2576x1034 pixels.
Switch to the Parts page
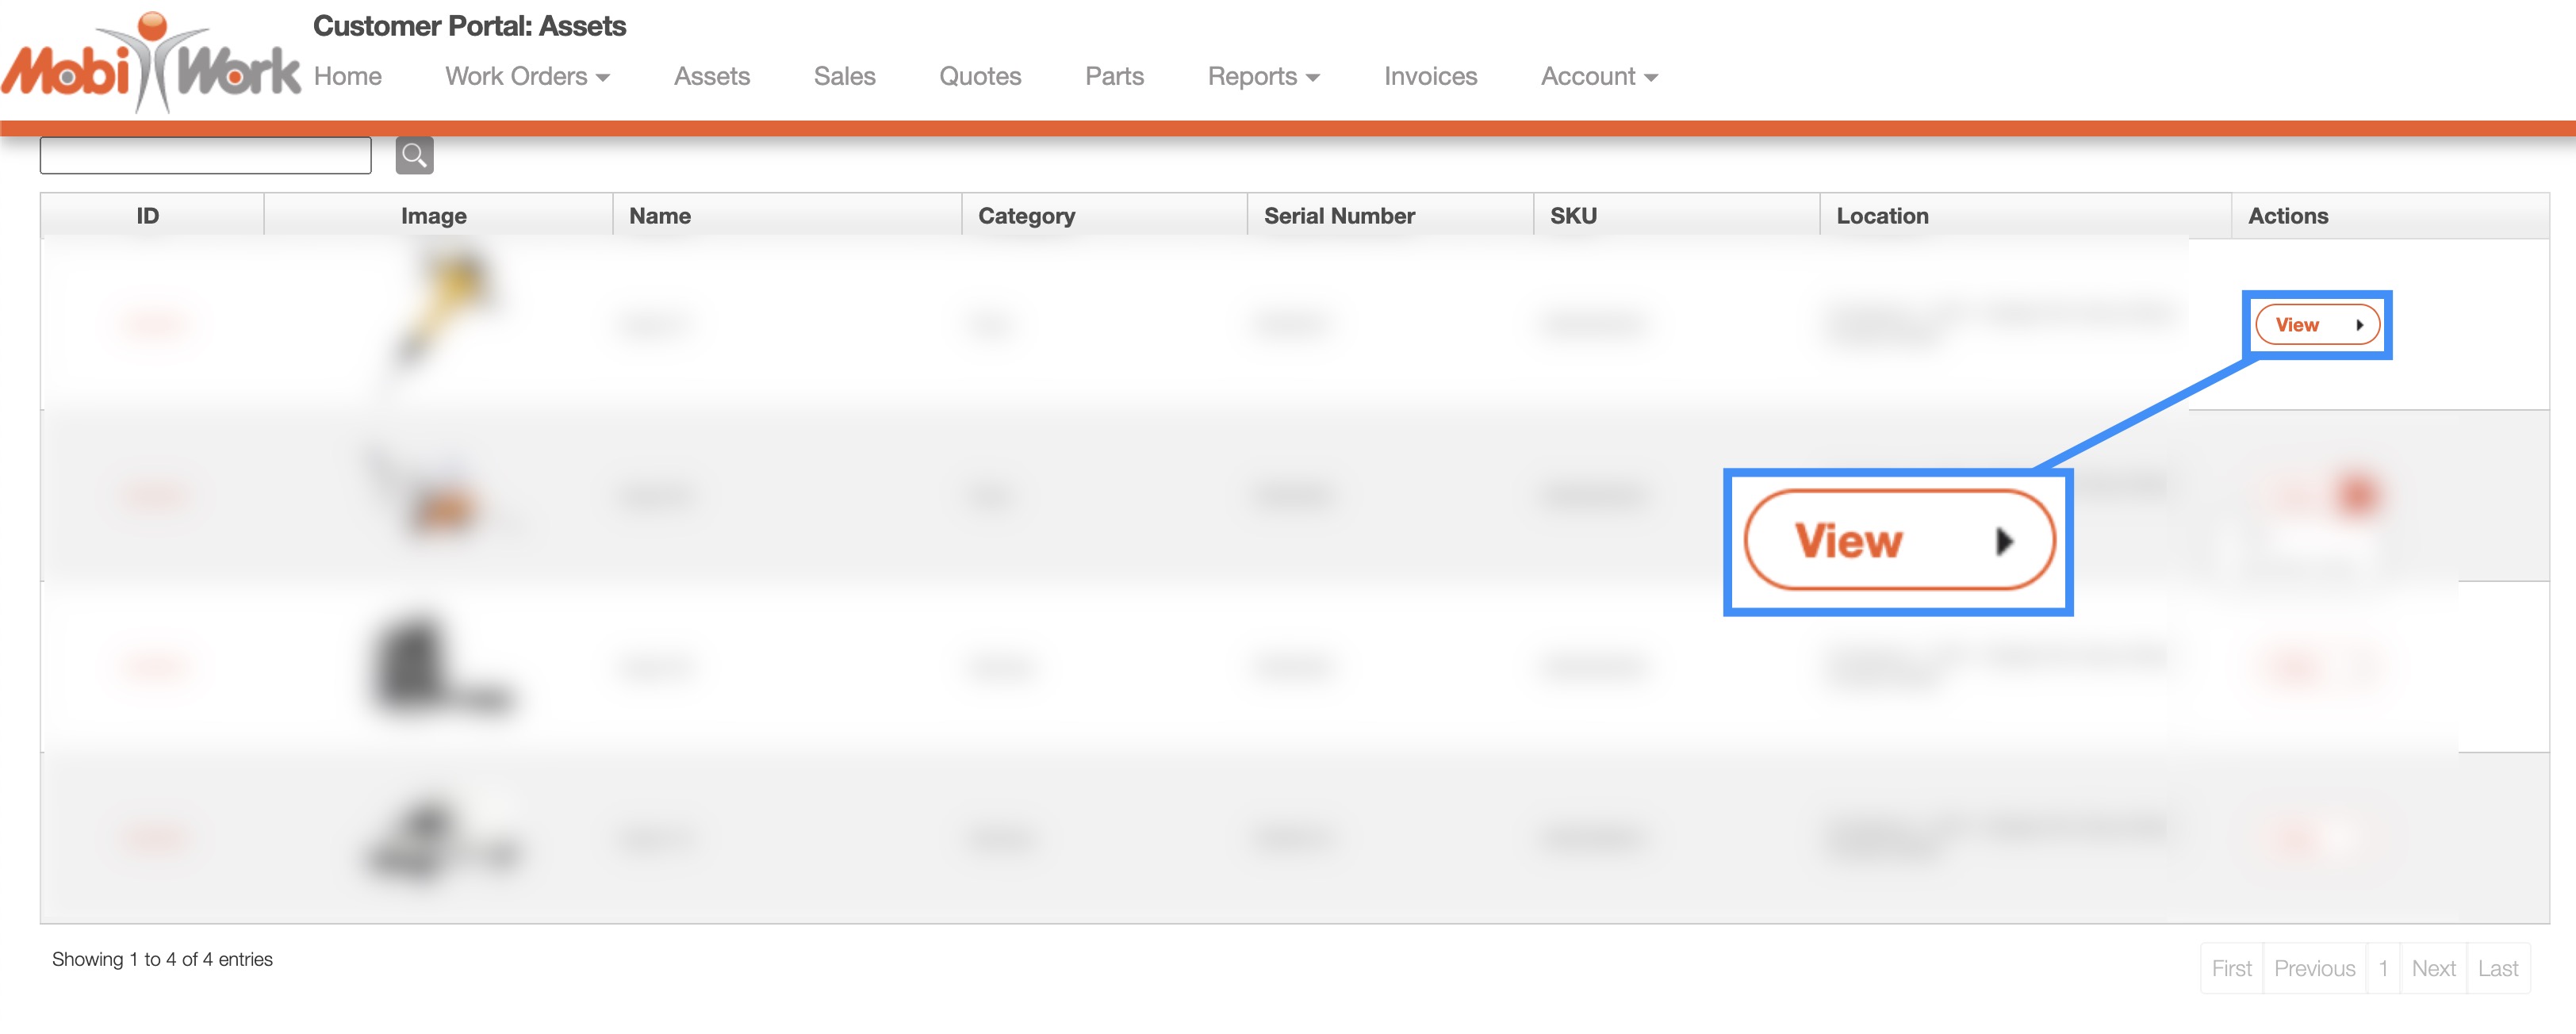coord(1114,77)
